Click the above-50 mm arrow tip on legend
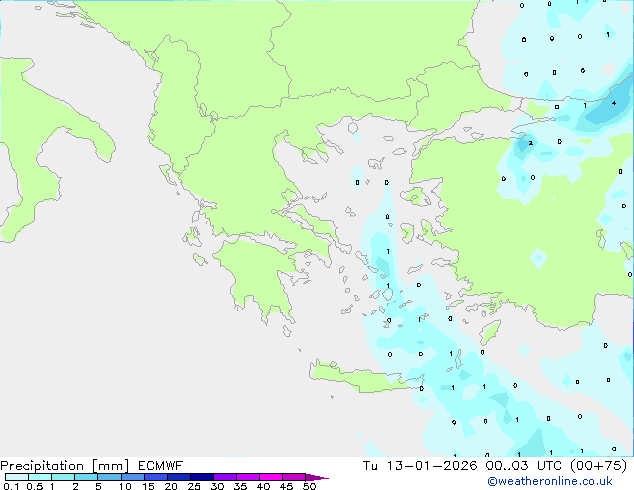 coord(317,477)
